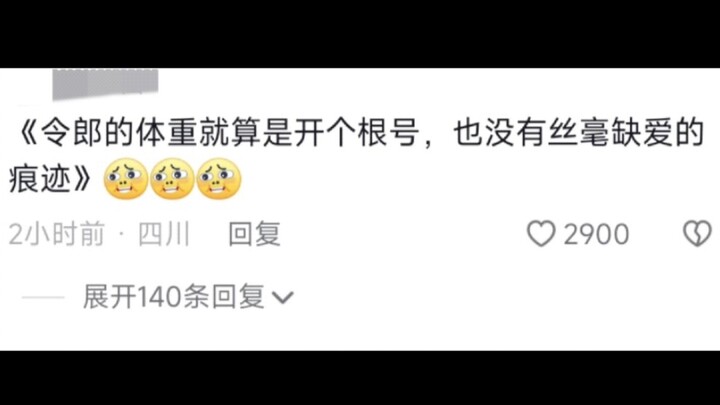
Task: Click the chevron beside 展开140条回复
Action: [282, 298]
